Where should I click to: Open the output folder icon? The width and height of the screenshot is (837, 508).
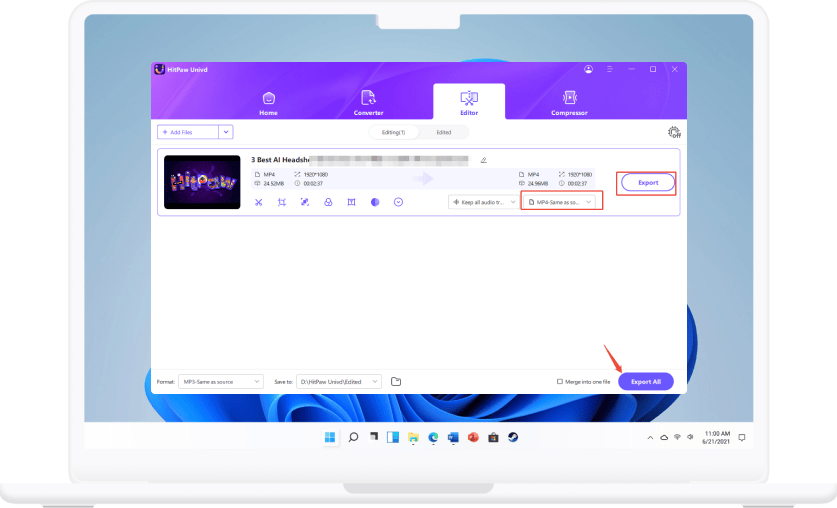click(396, 382)
